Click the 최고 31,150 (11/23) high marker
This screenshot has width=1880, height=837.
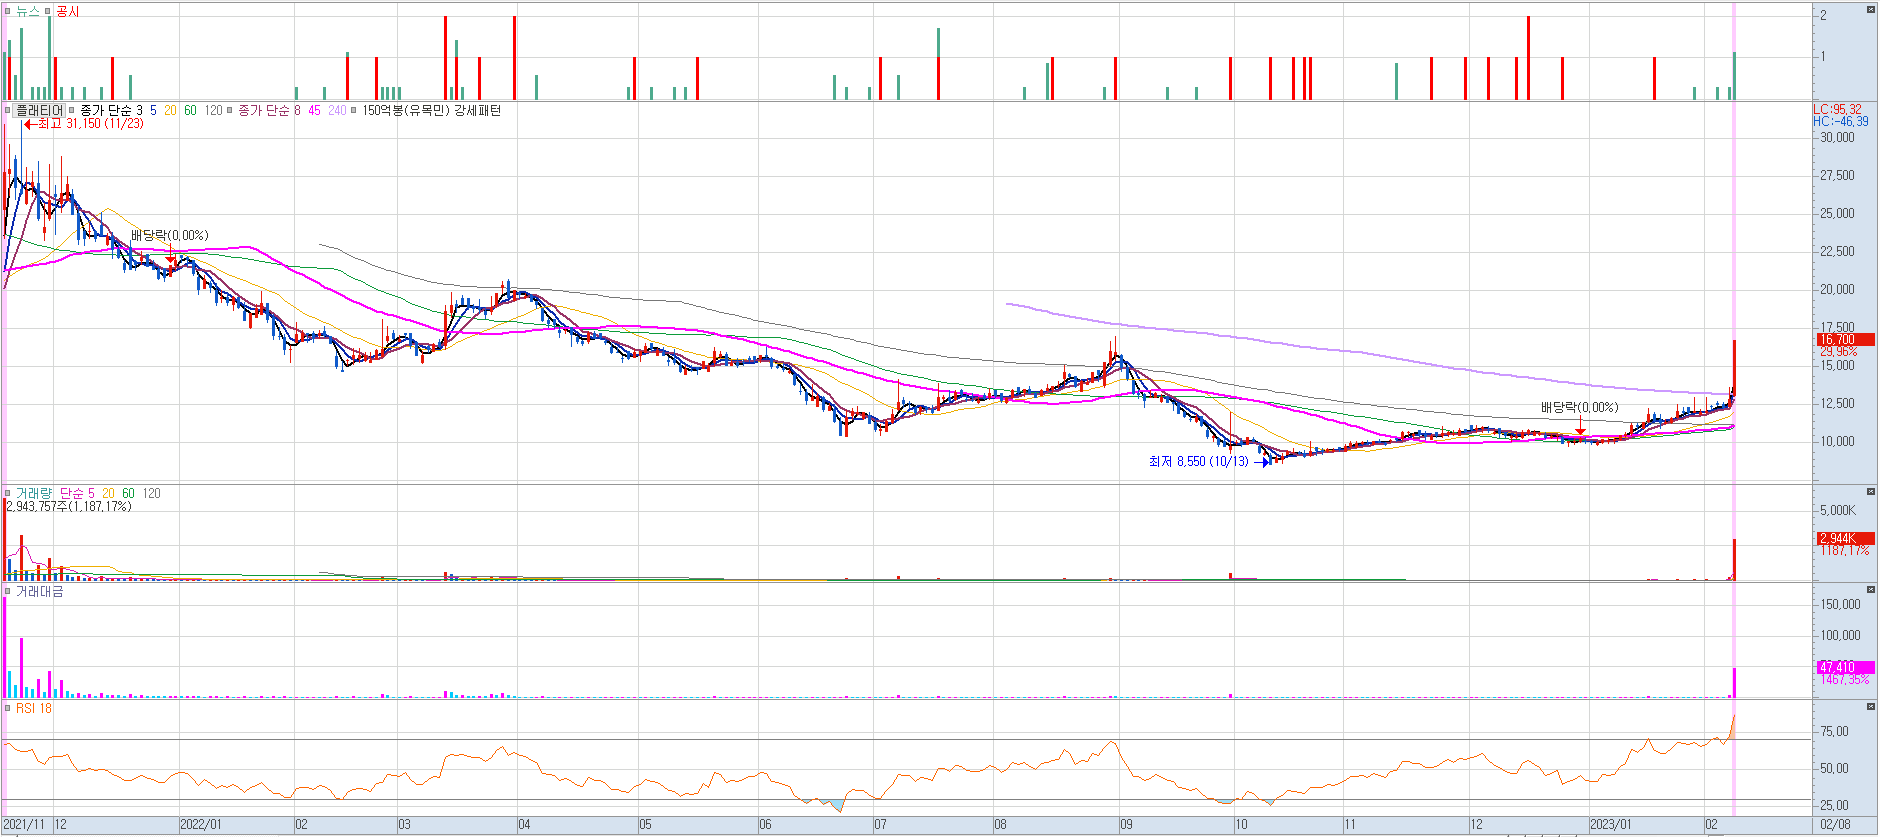(x=84, y=124)
